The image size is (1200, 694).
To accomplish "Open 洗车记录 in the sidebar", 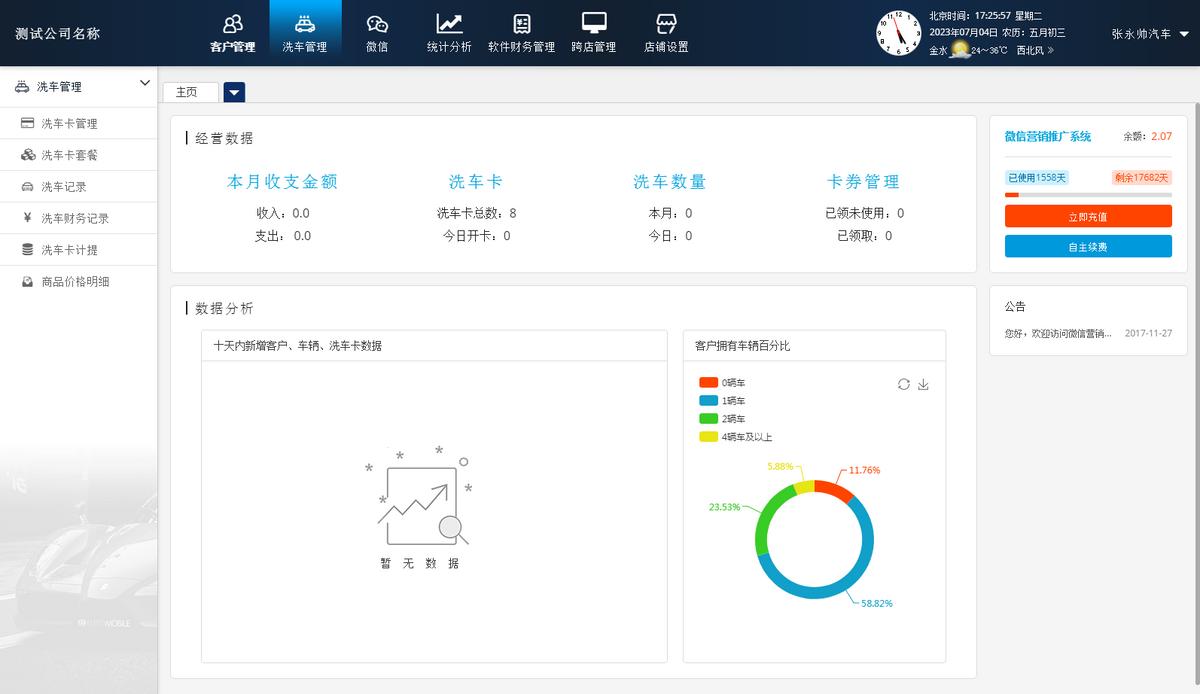I will click(64, 187).
